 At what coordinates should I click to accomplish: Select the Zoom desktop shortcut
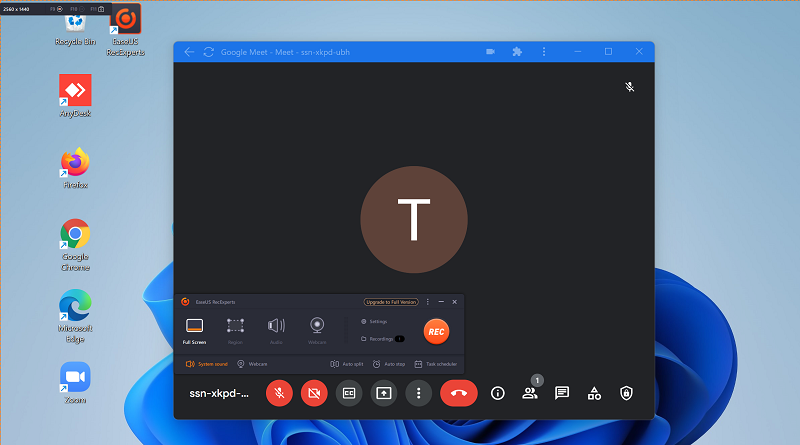point(75,383)
